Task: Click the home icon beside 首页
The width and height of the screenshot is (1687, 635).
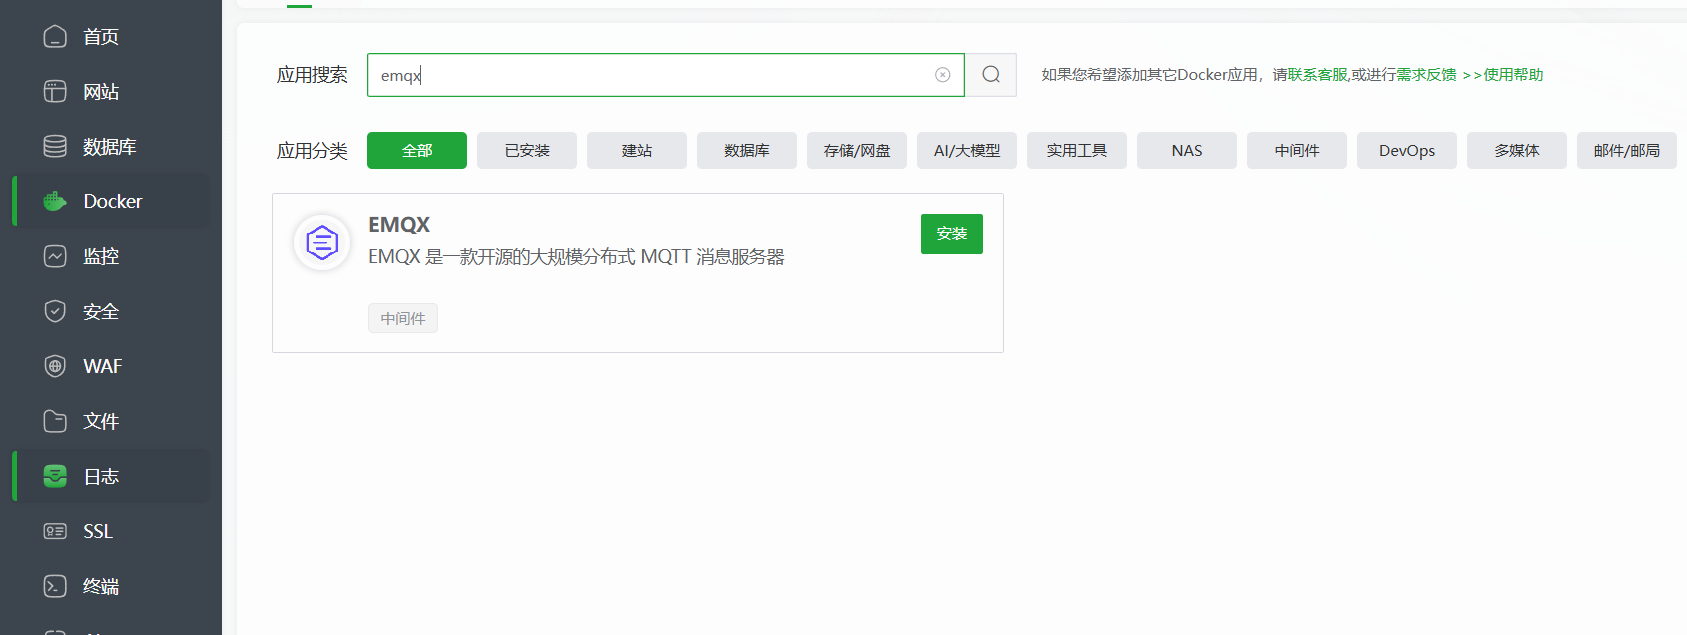Action: pyautogui.click(x=55, y=37)
